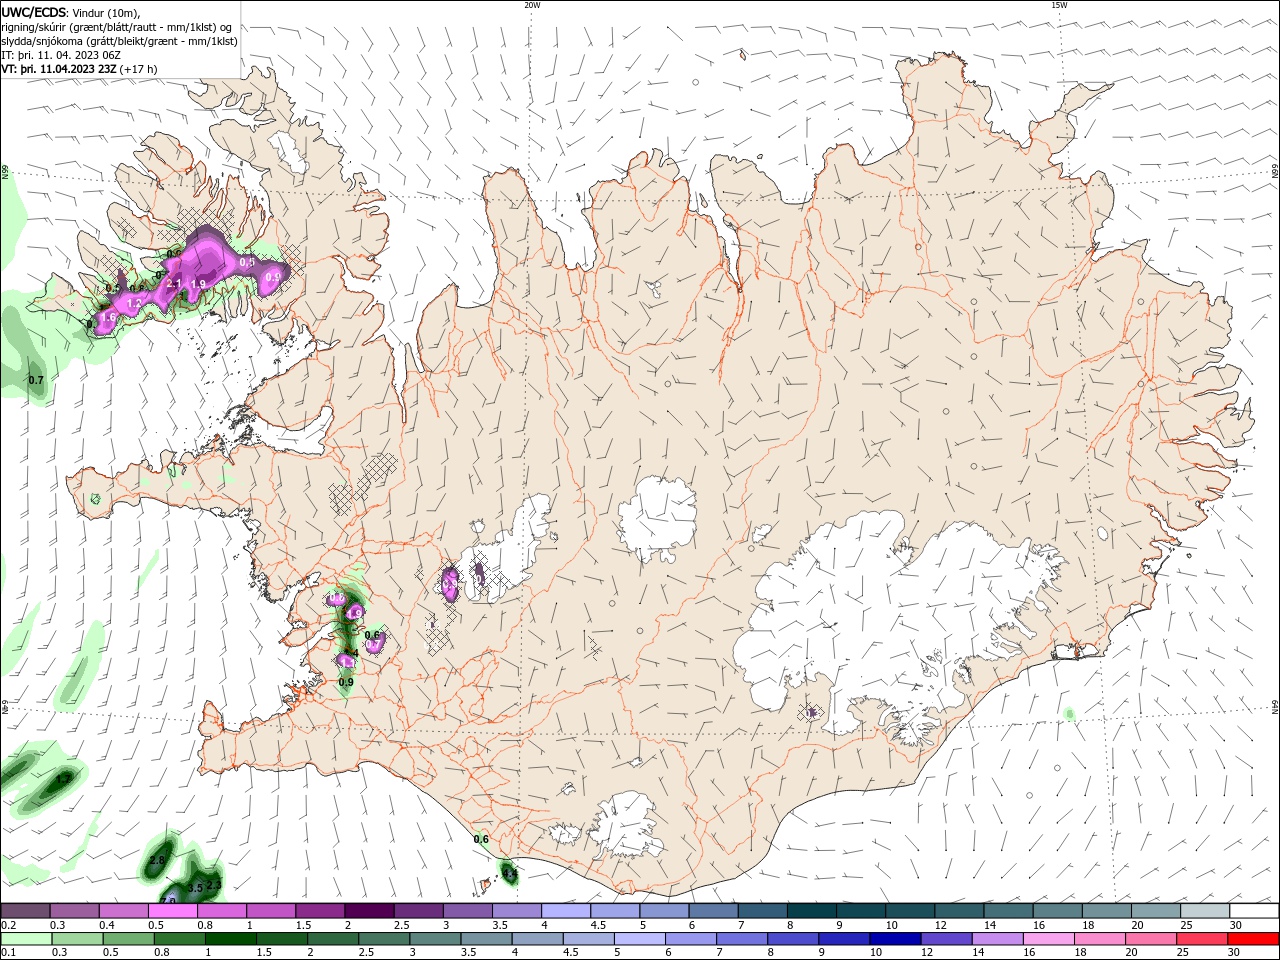Click the 2.8 precipitation value offshore

pyautogui.click(x=156, y=860)
